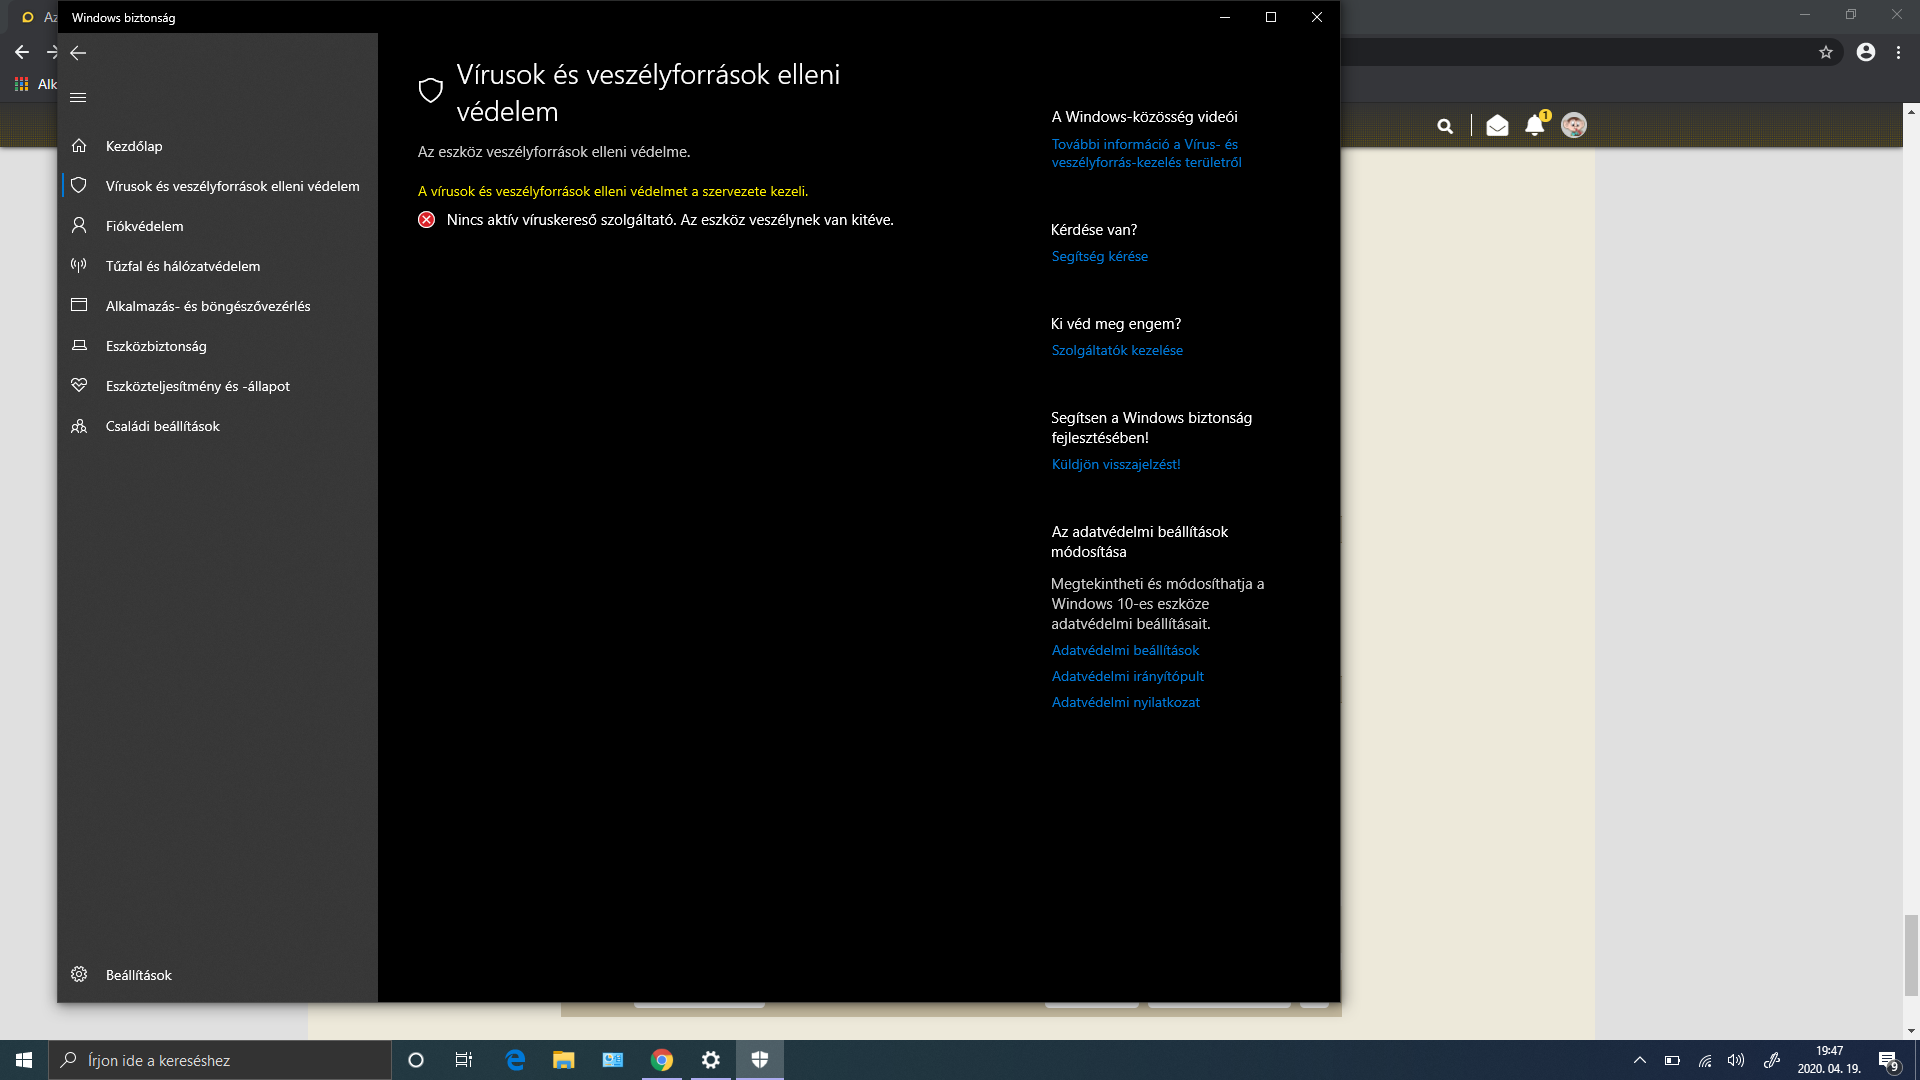Screen dimensions: 1920x1080
Task: Open Action Center notifications icon
Action: pyautogui.click(x=1889, y=1061)
